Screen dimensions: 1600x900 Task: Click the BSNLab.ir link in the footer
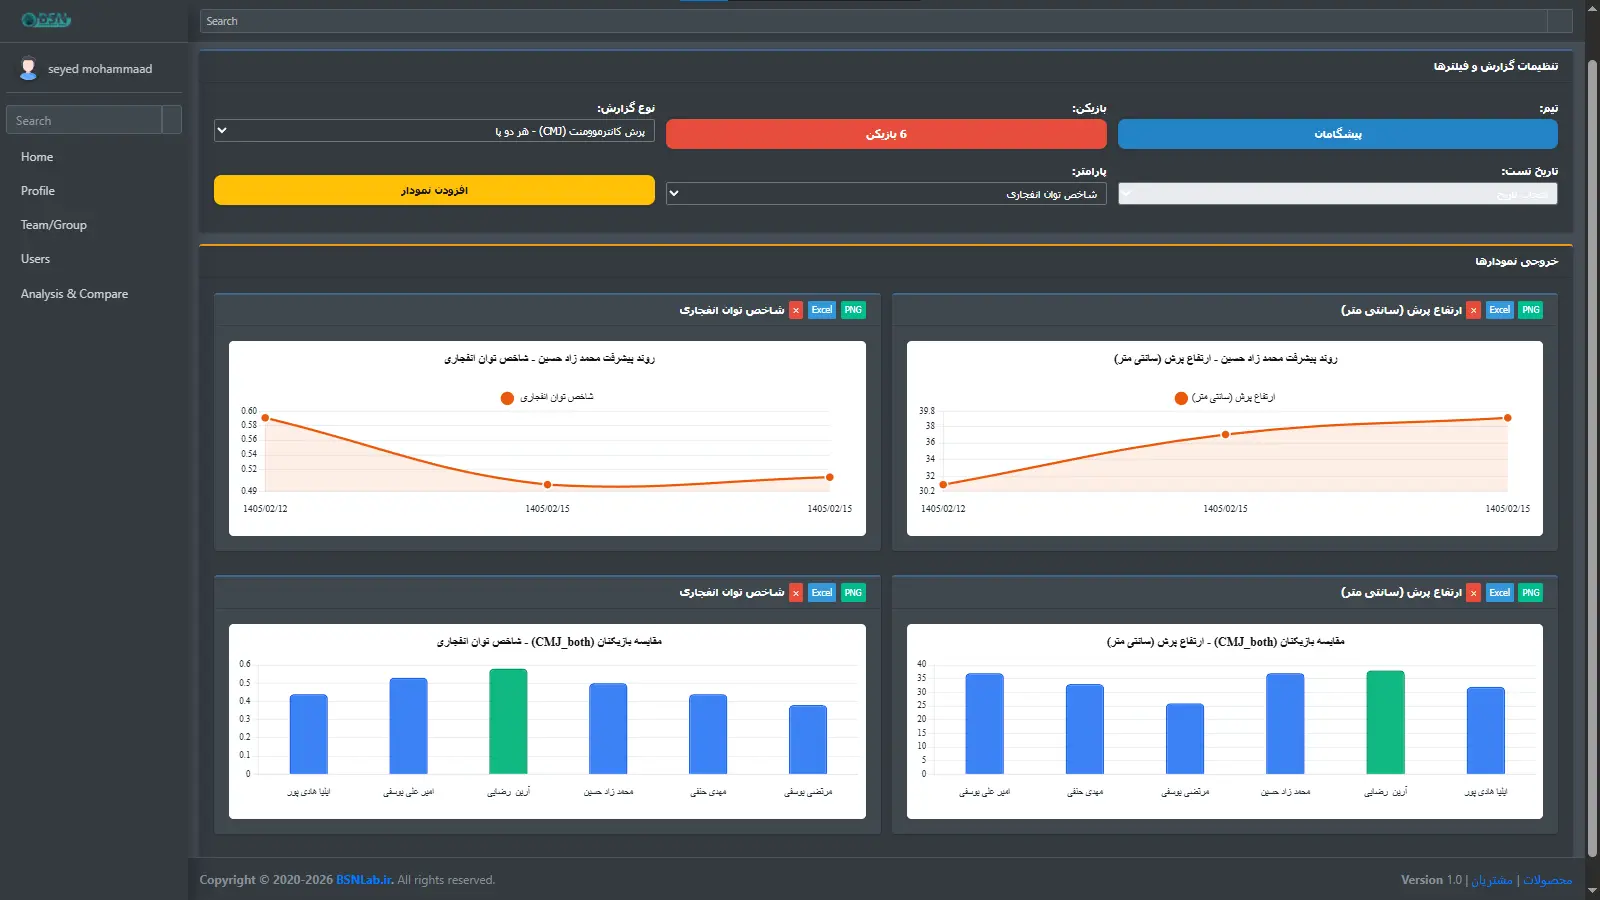[x=364, y=880]
